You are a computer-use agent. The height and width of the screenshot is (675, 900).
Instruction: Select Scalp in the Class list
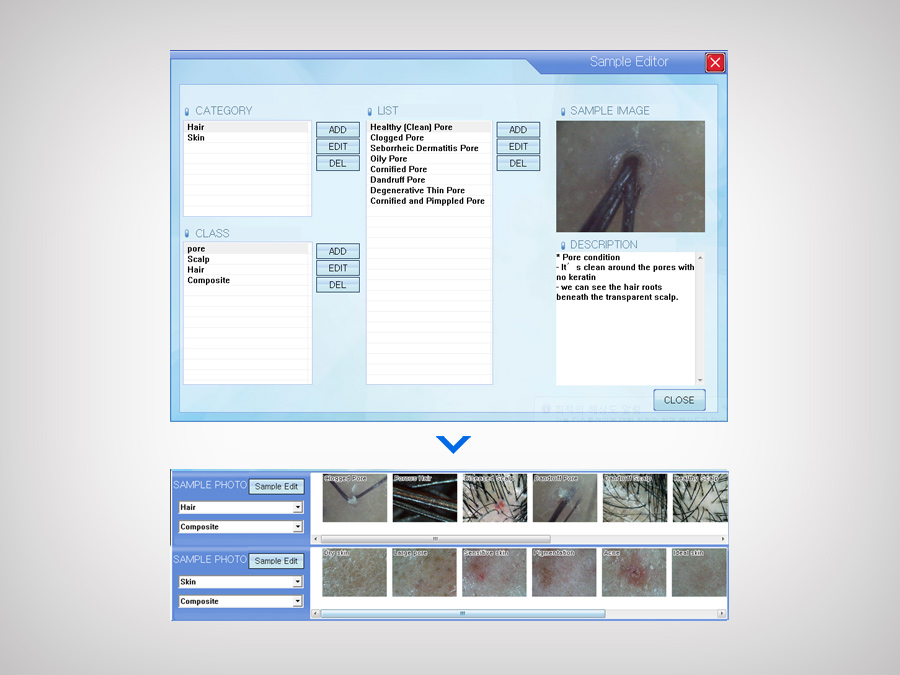tap(198, 259)
